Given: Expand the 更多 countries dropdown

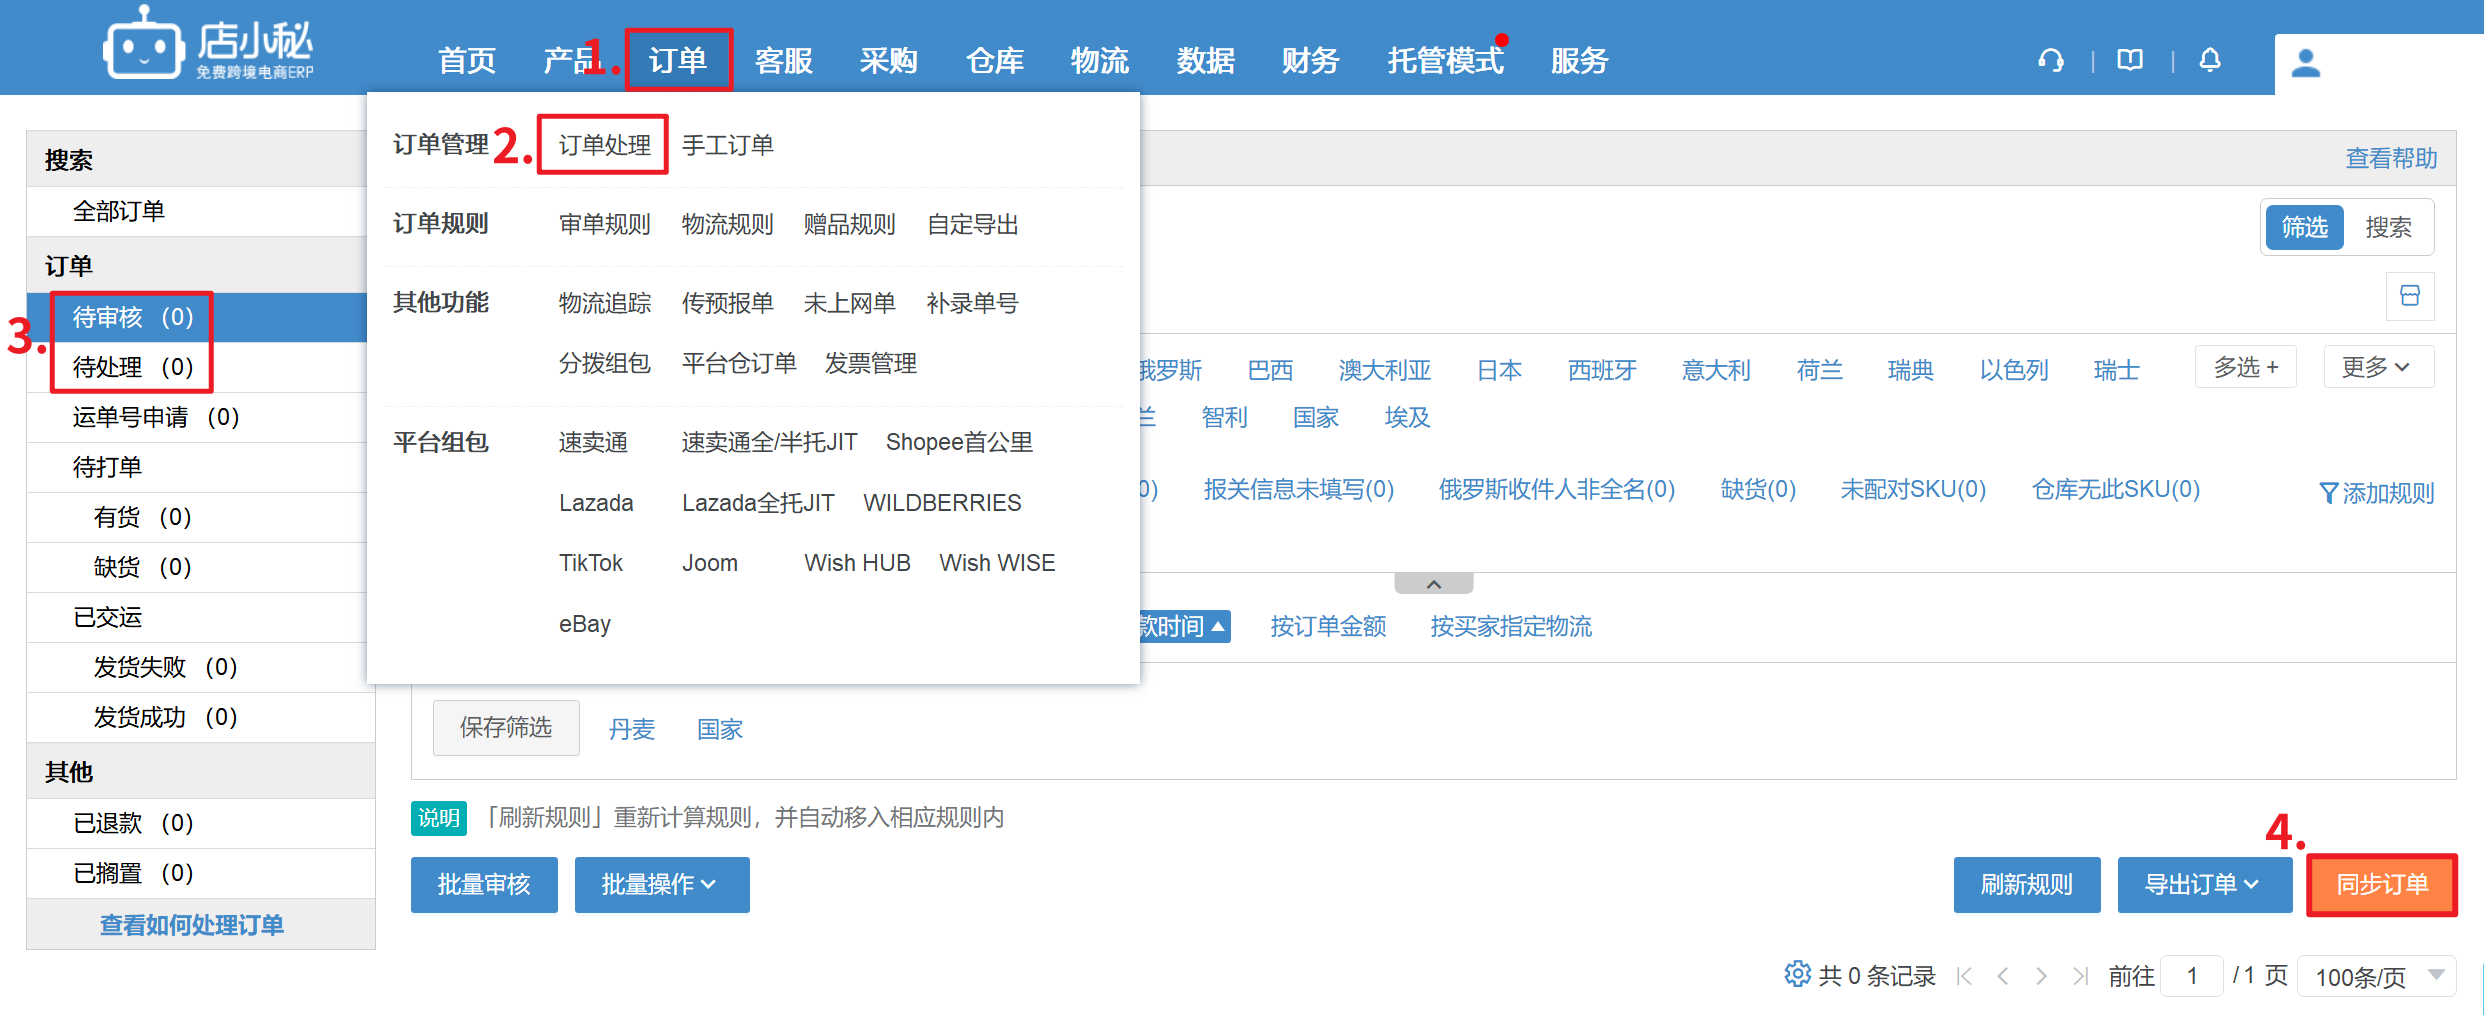Looking at the screenshot, I should (2376, 367).
